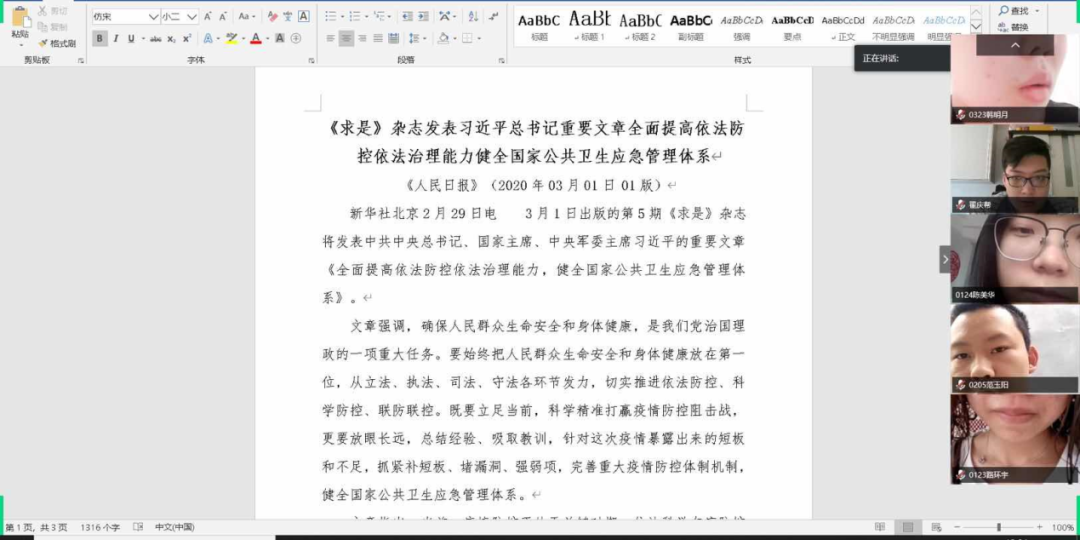Select the 标题 style
The width and height of the screenshot is (1080, 540).
(x=539, y=26)
